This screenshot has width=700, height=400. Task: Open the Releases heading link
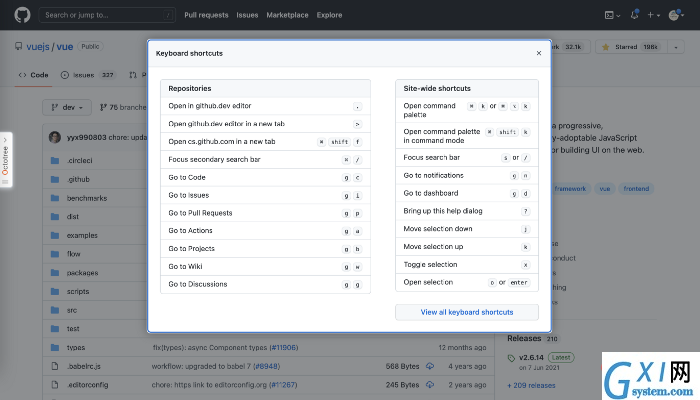point(524,338)
